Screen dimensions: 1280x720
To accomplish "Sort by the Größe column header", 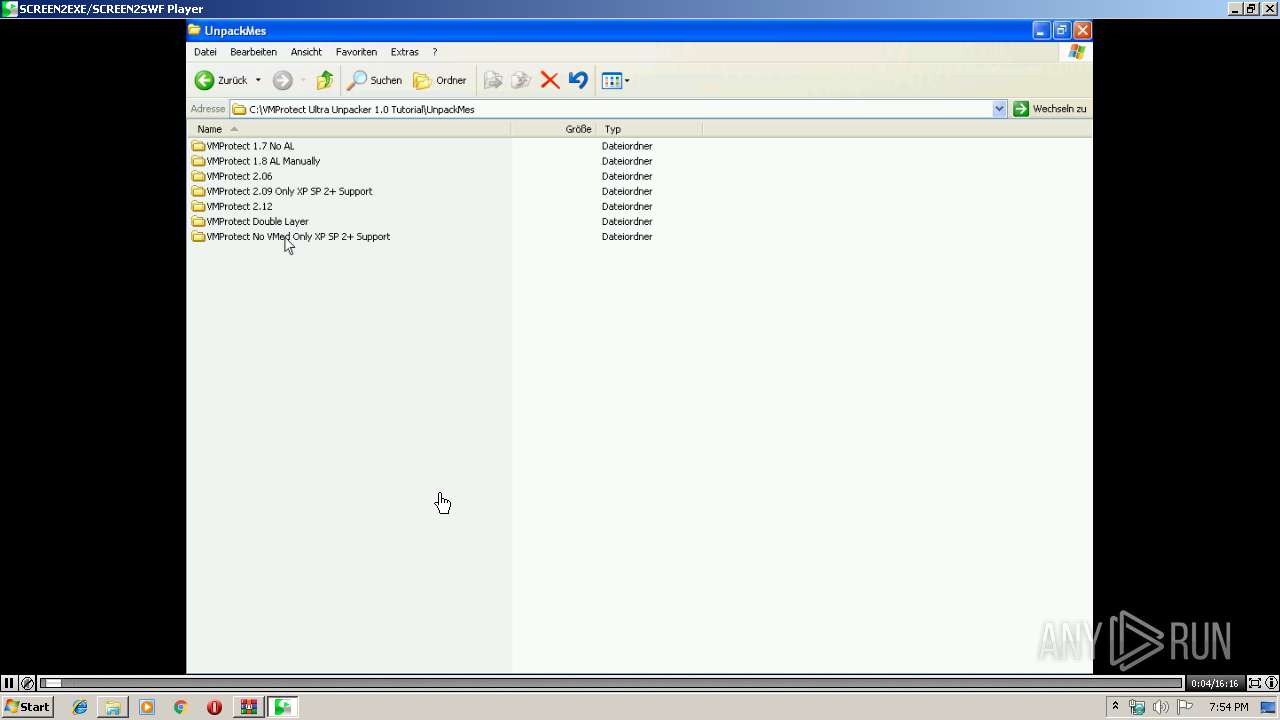I will (x=553, y=129).
